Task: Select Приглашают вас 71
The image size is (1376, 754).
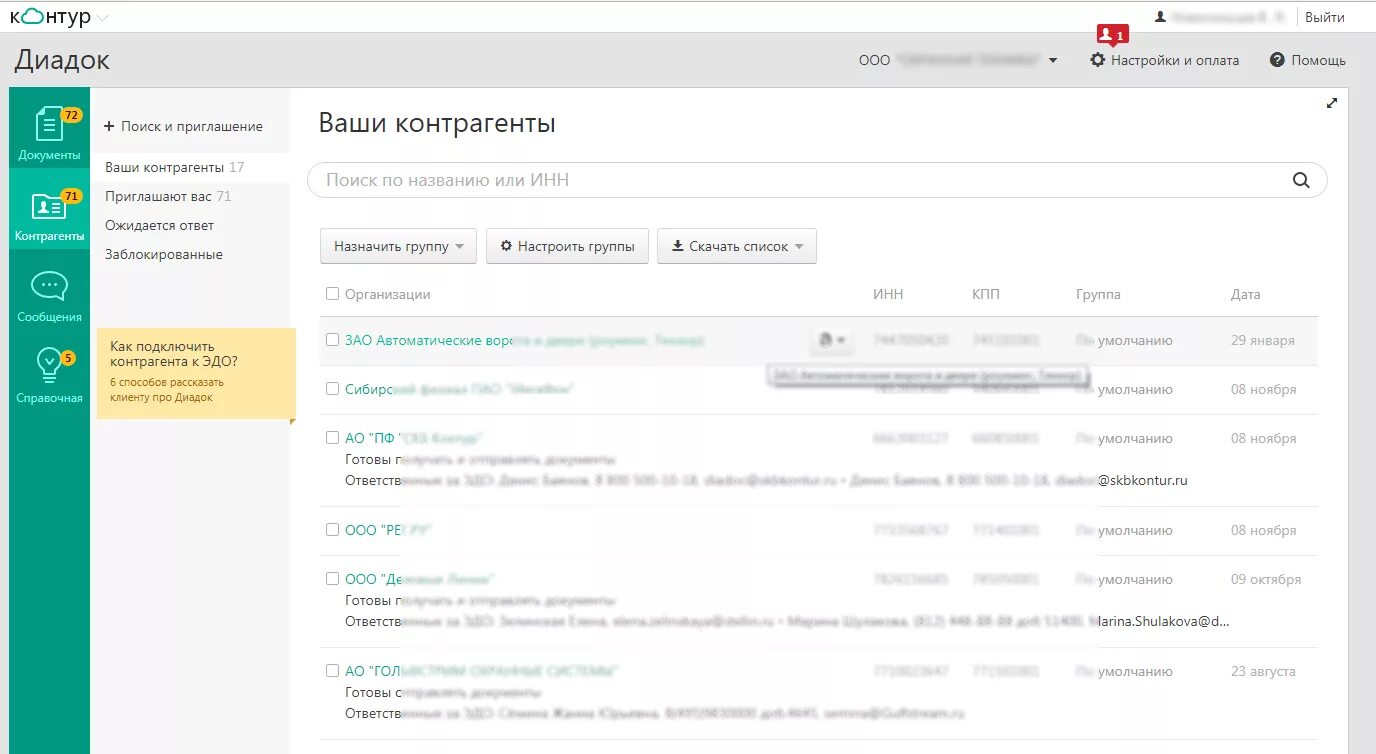Action: [x=168, y=196]
